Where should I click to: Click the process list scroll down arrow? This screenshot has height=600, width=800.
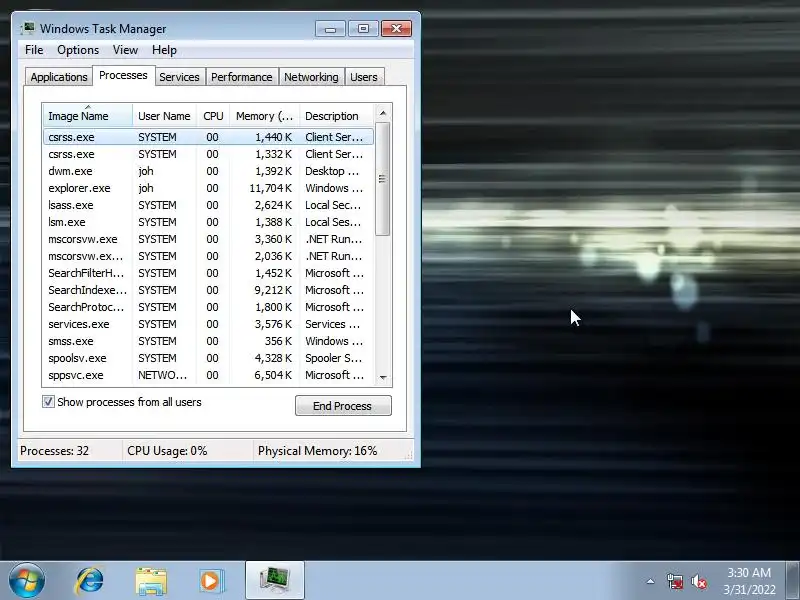point(383,378)
